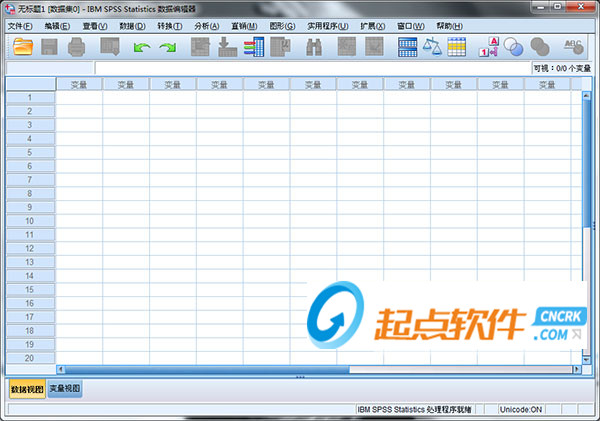This screenshot has height=421, width=600.
Task: Click the horizontal scrollbar left arrow
Action: click(60, 369)
